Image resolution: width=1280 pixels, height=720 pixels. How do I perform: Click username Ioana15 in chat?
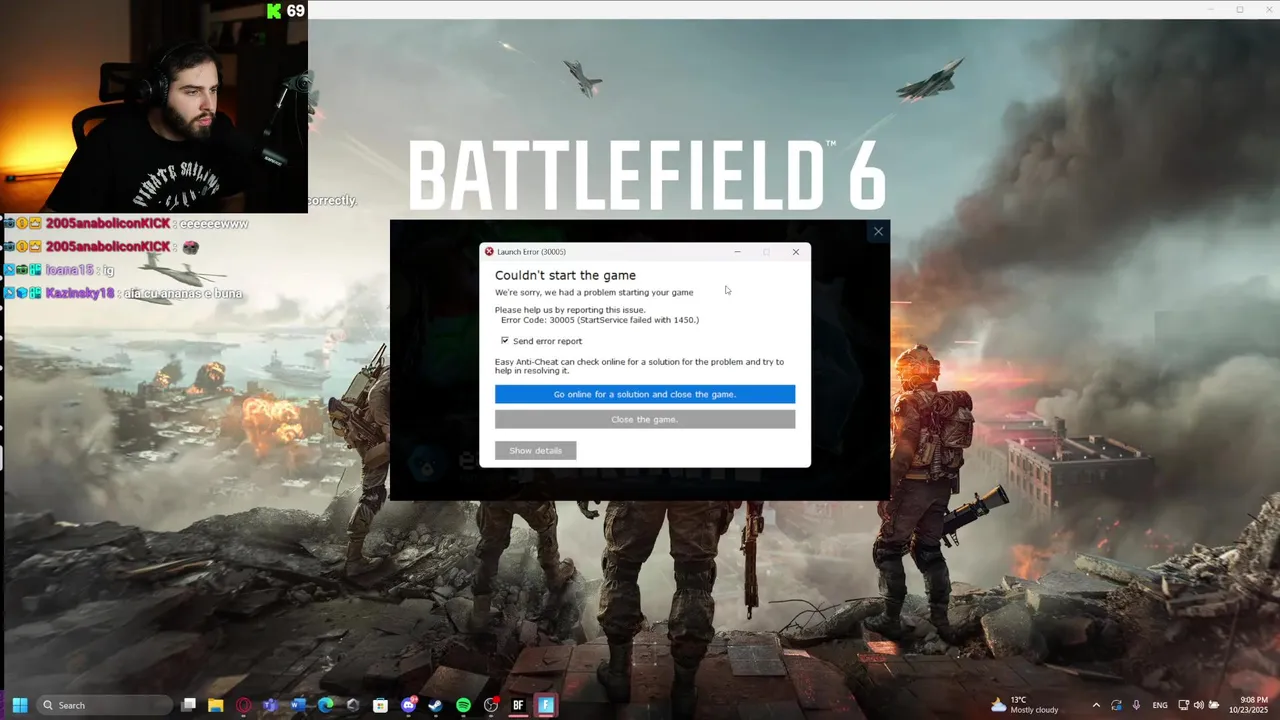[x=69, y=270]
